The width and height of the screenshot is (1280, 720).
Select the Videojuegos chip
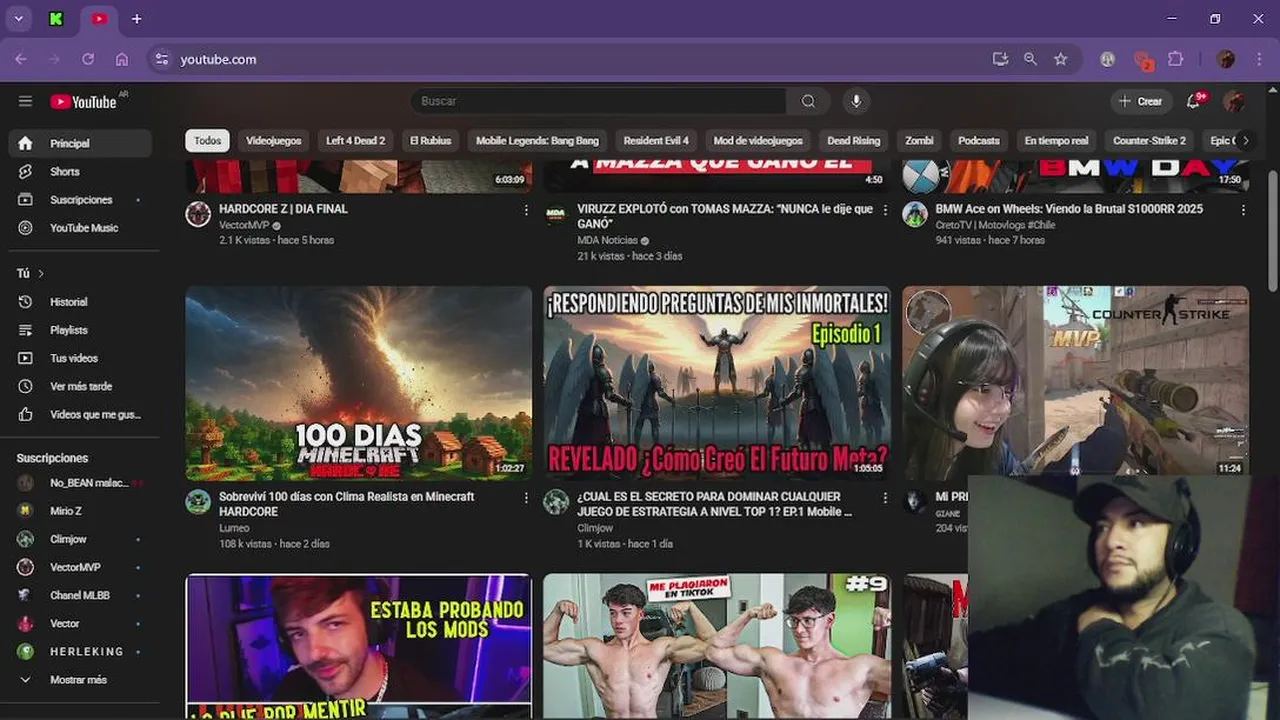pos(274,141)
